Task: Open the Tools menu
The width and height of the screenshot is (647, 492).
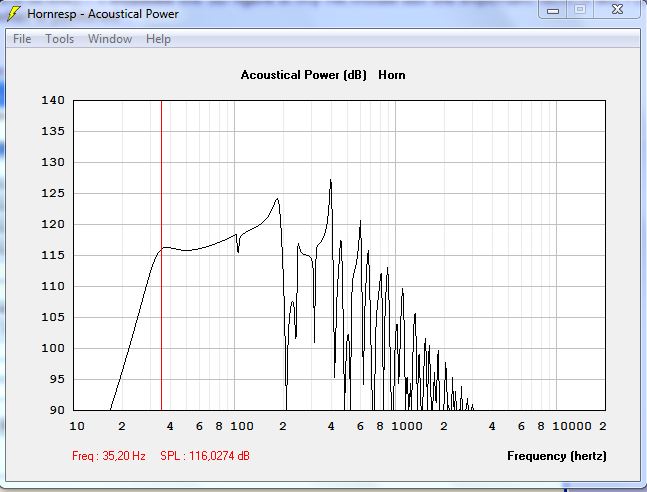Action: (x=60, y=39)
